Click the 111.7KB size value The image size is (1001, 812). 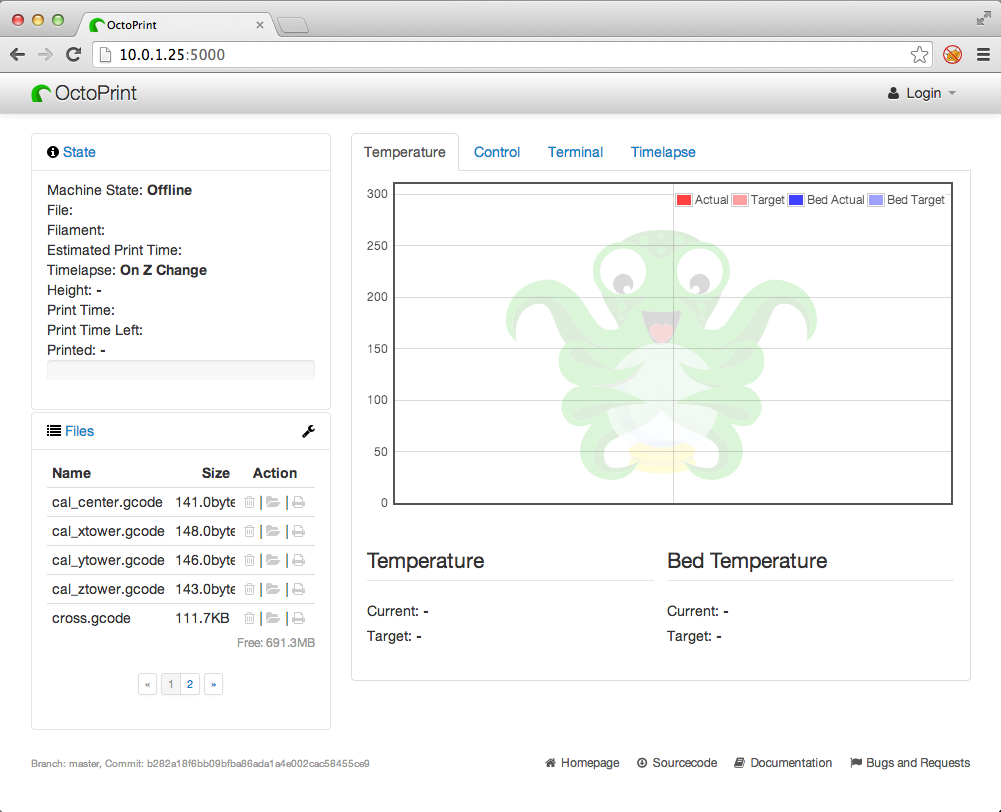(202, 618)
